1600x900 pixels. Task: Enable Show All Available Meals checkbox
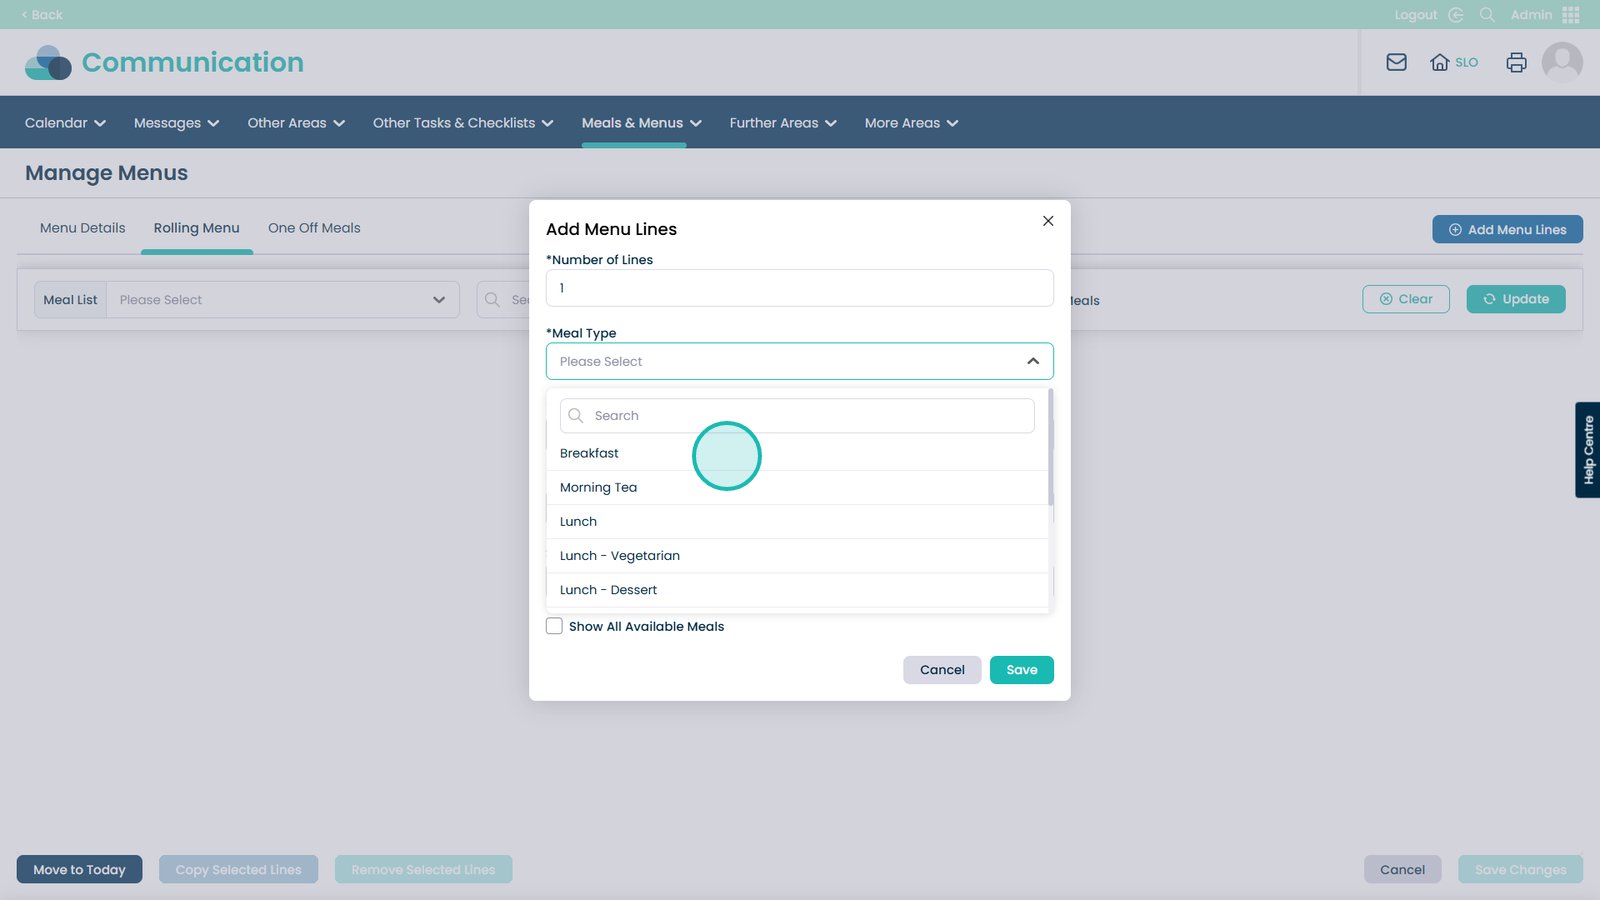click(554, 626)
